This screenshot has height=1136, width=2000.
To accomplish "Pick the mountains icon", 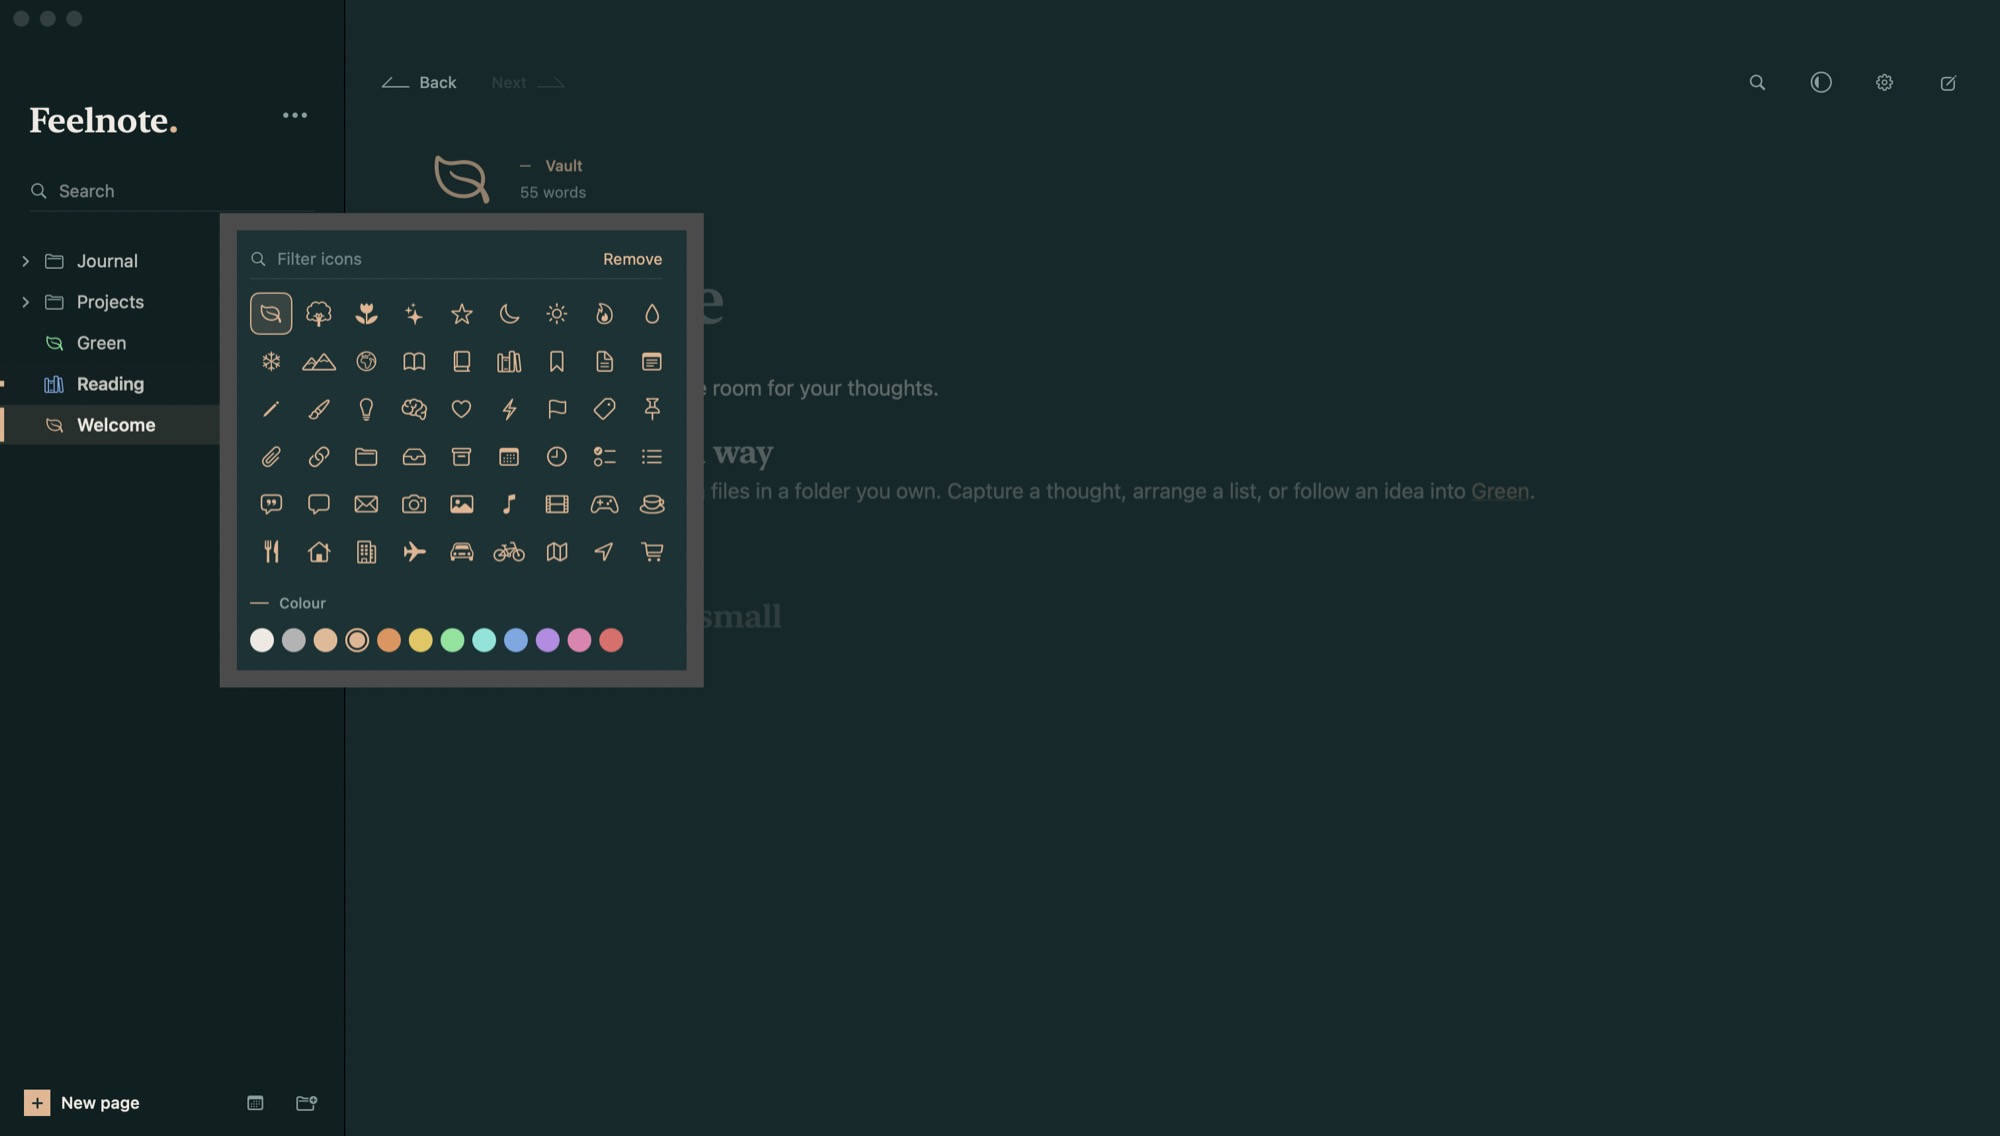I will pyautogui.click(x=318, y=362).
